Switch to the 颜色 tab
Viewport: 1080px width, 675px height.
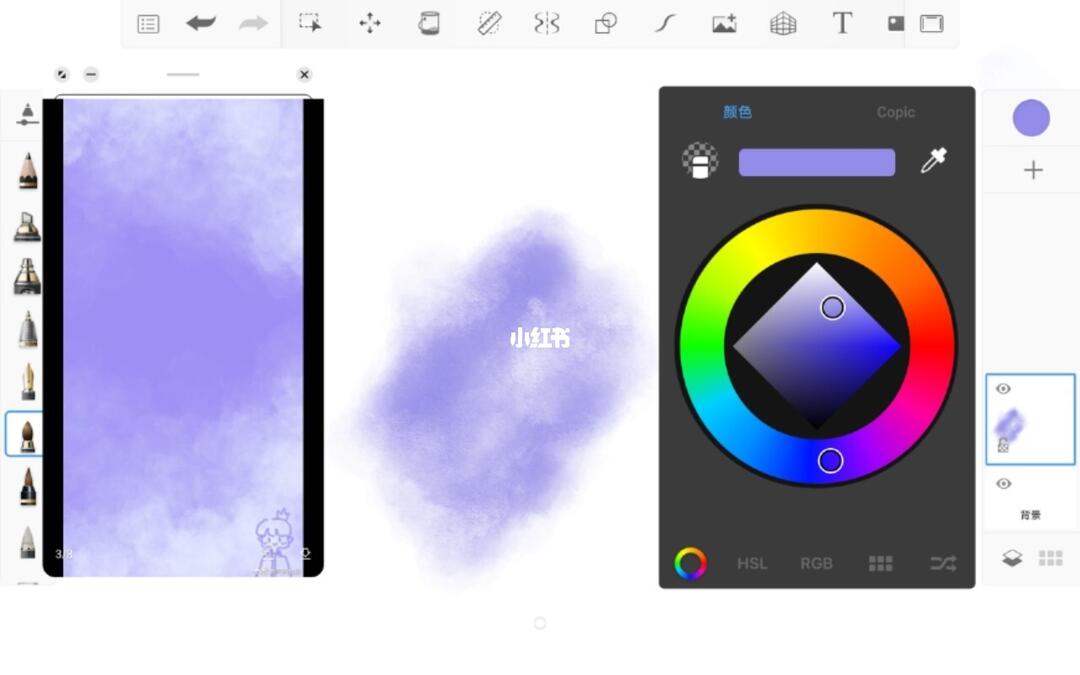tap(737, 112)
